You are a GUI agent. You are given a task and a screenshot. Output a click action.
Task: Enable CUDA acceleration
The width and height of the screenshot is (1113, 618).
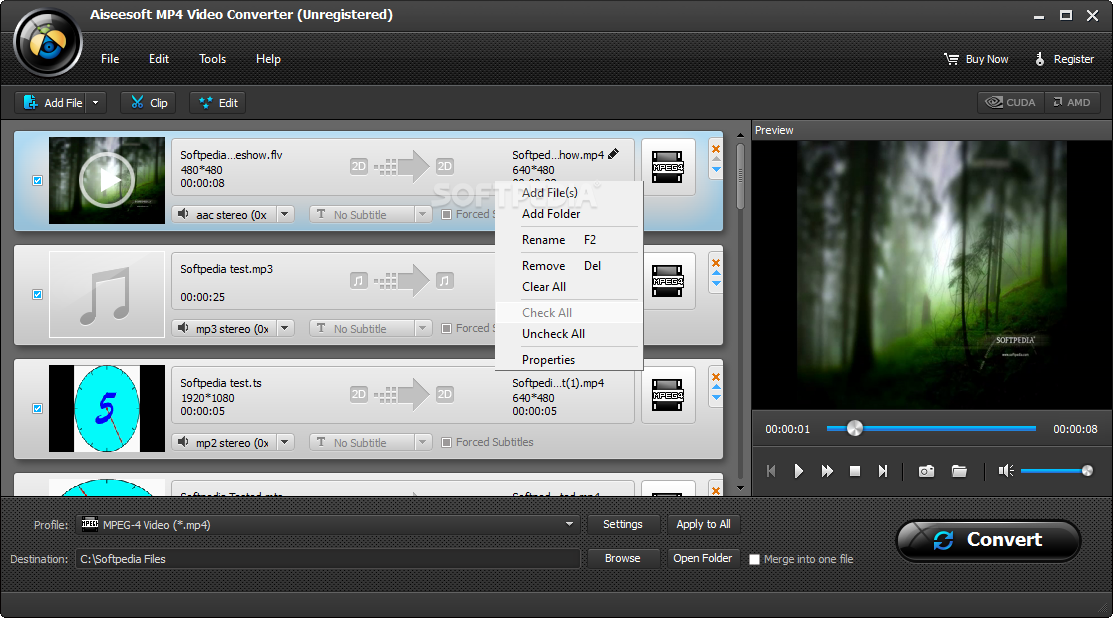1011,102
